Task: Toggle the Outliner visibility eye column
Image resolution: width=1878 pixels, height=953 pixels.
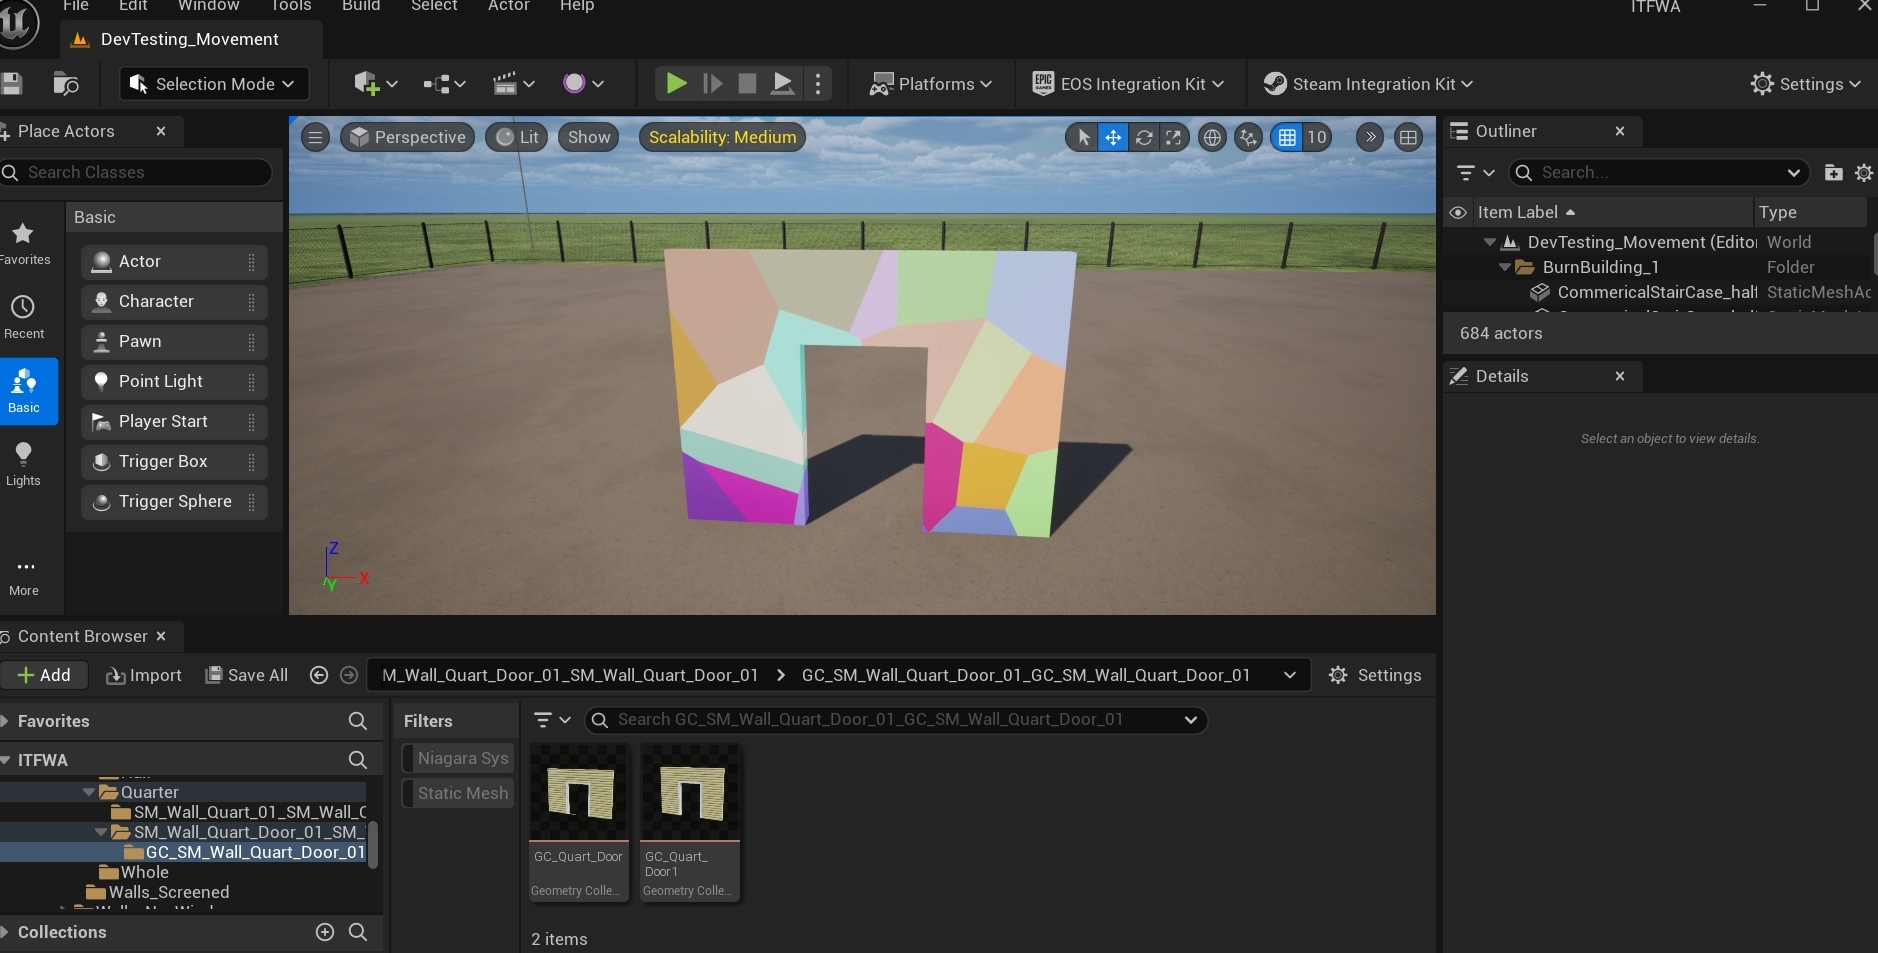Action: (1458, 212)
